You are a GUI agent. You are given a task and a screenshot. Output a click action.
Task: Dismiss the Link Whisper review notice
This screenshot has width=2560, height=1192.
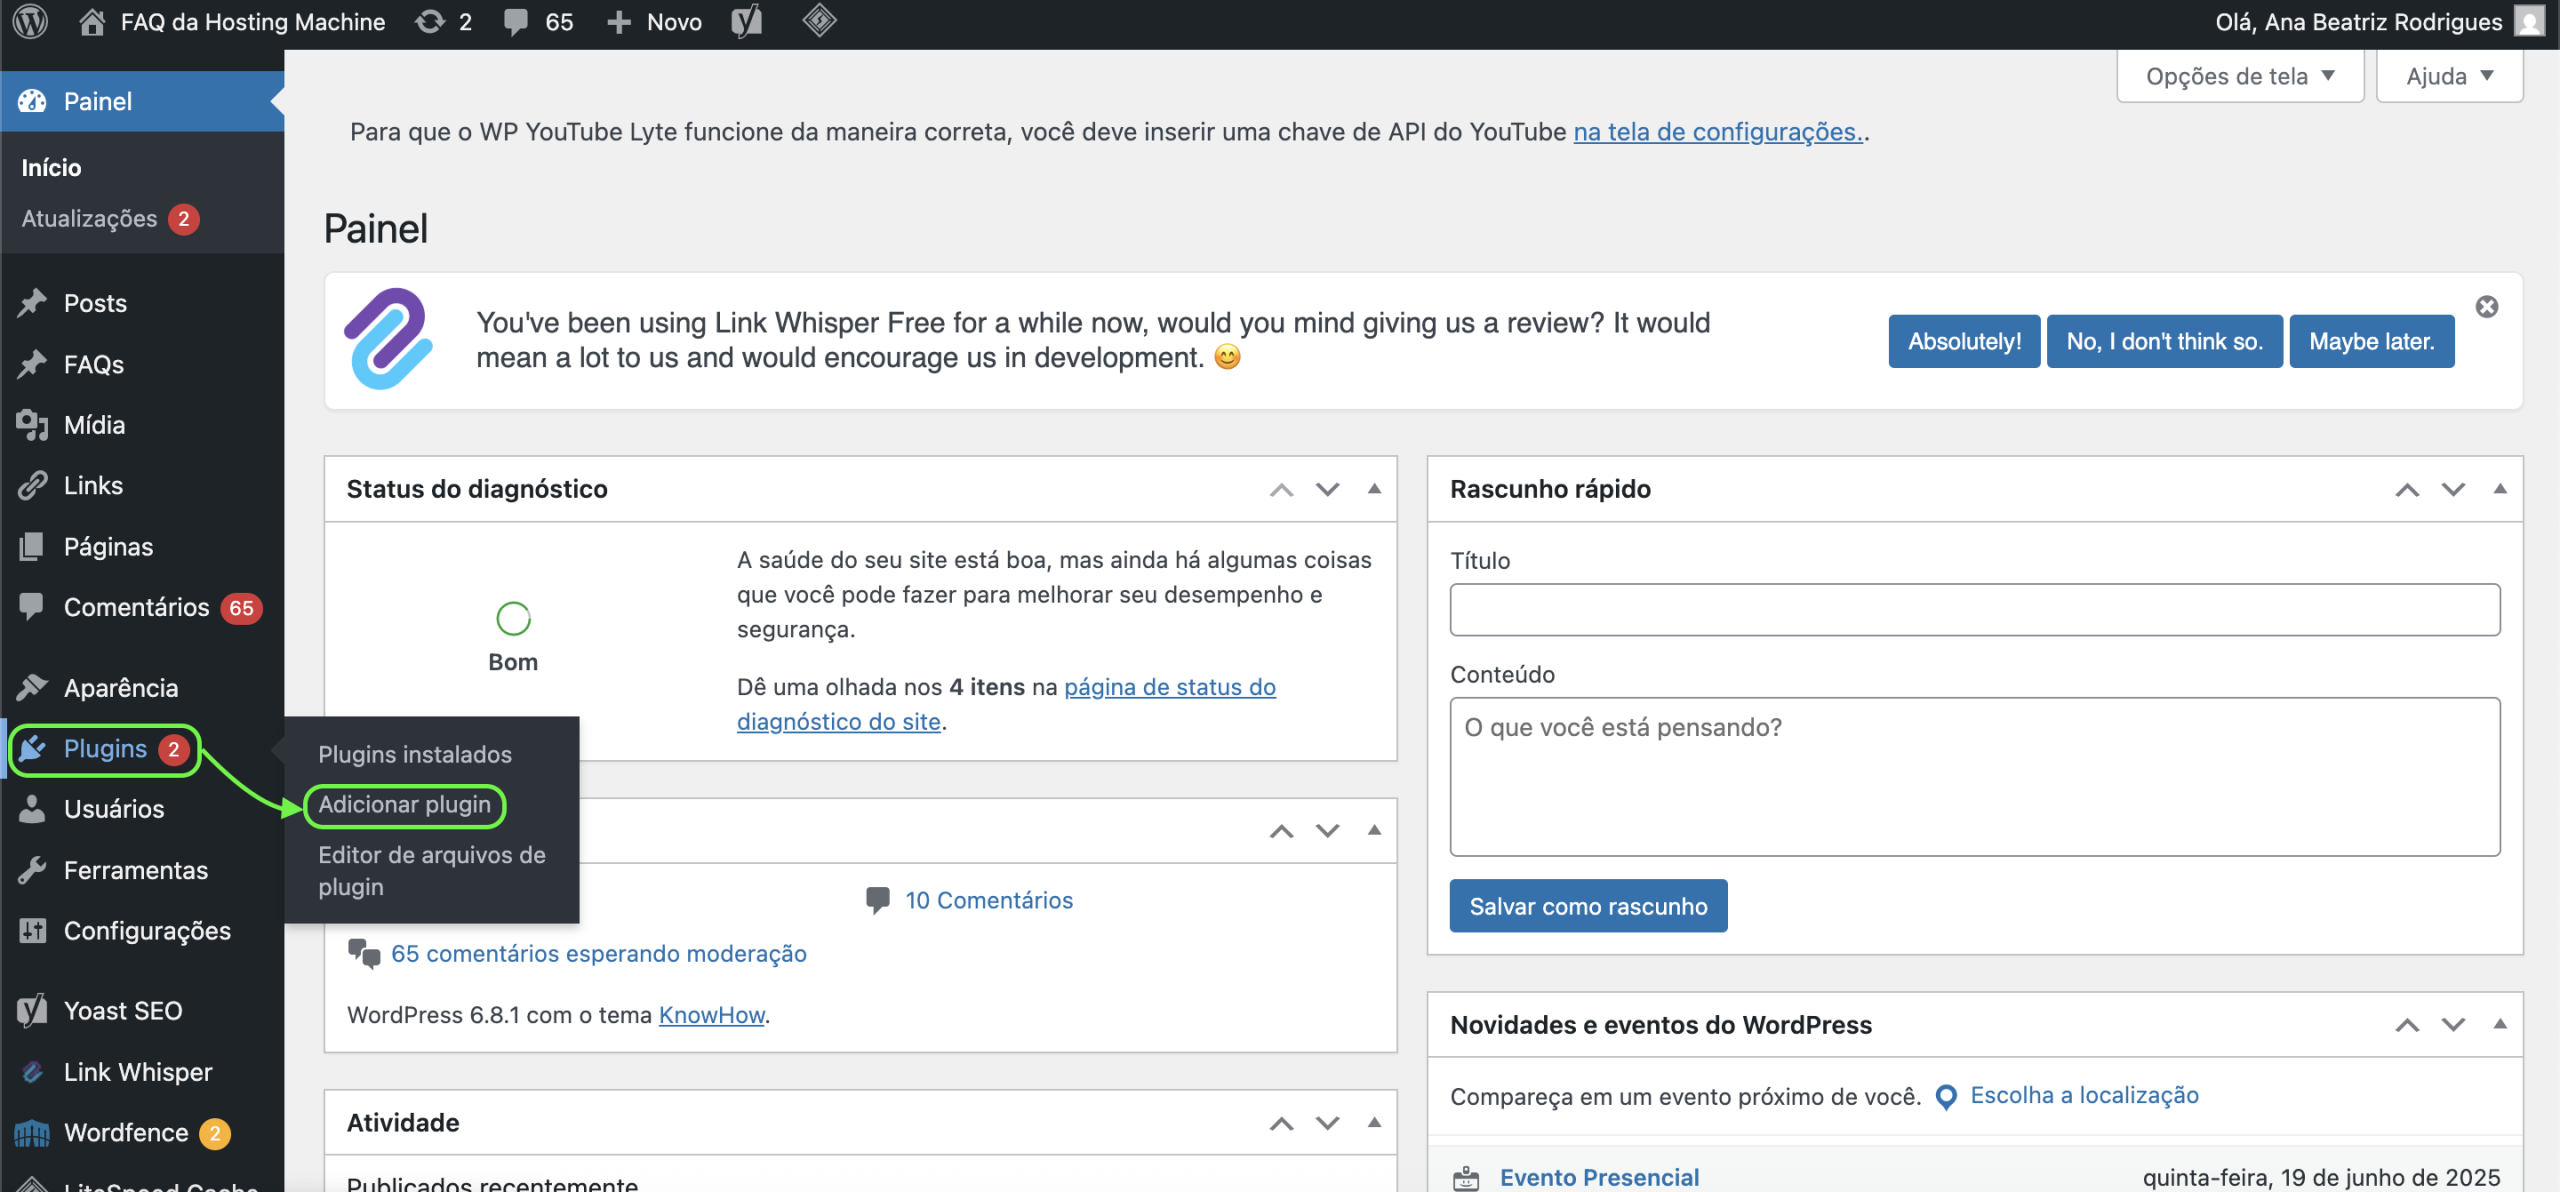(x=2487, y=307)
